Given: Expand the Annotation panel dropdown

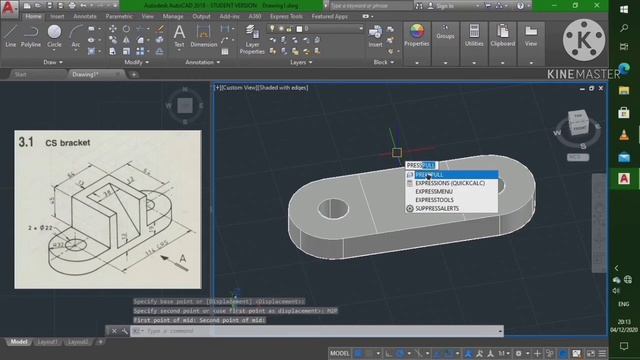Looking at the screenshot, I should (x=203, y=62).
